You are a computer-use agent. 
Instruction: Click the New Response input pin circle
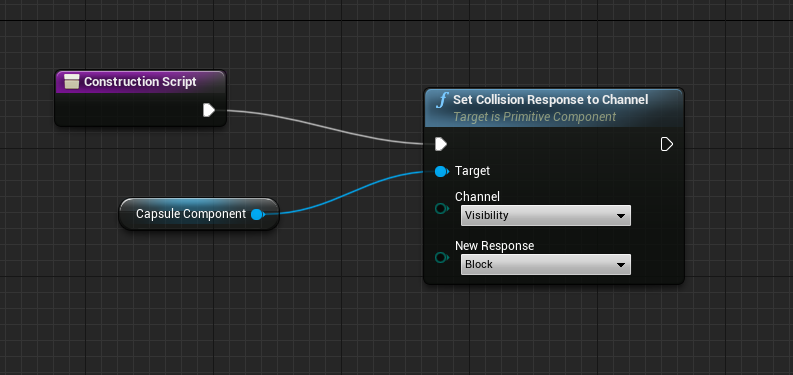[x=442, y=258]
